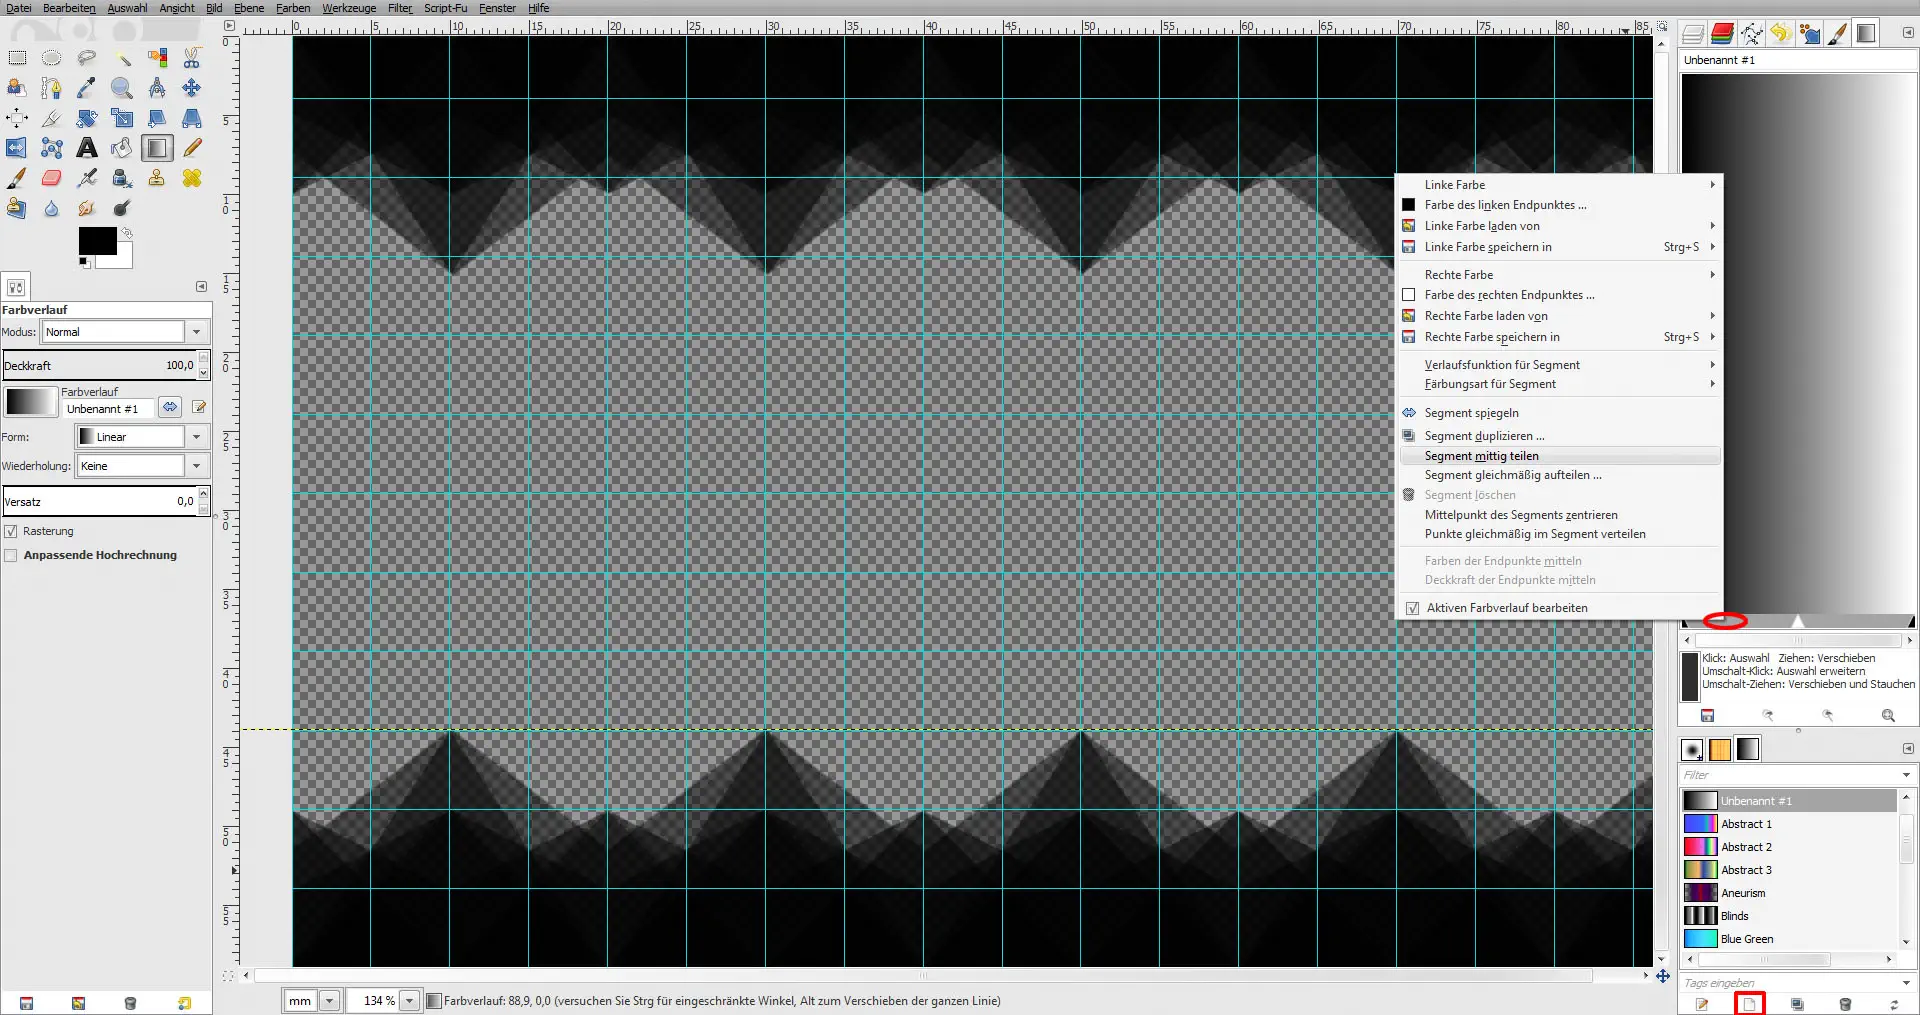The height and width of the screenshot is (1015, 1920).
Task: Open the Script-Fu menu
Action: [x=445, y=8]
